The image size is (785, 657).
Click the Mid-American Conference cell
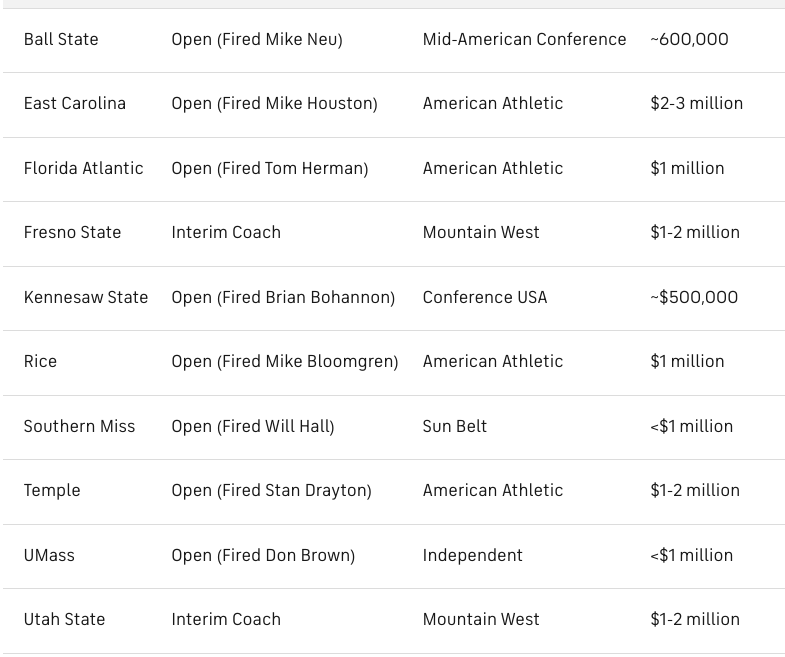click(524, 40)
